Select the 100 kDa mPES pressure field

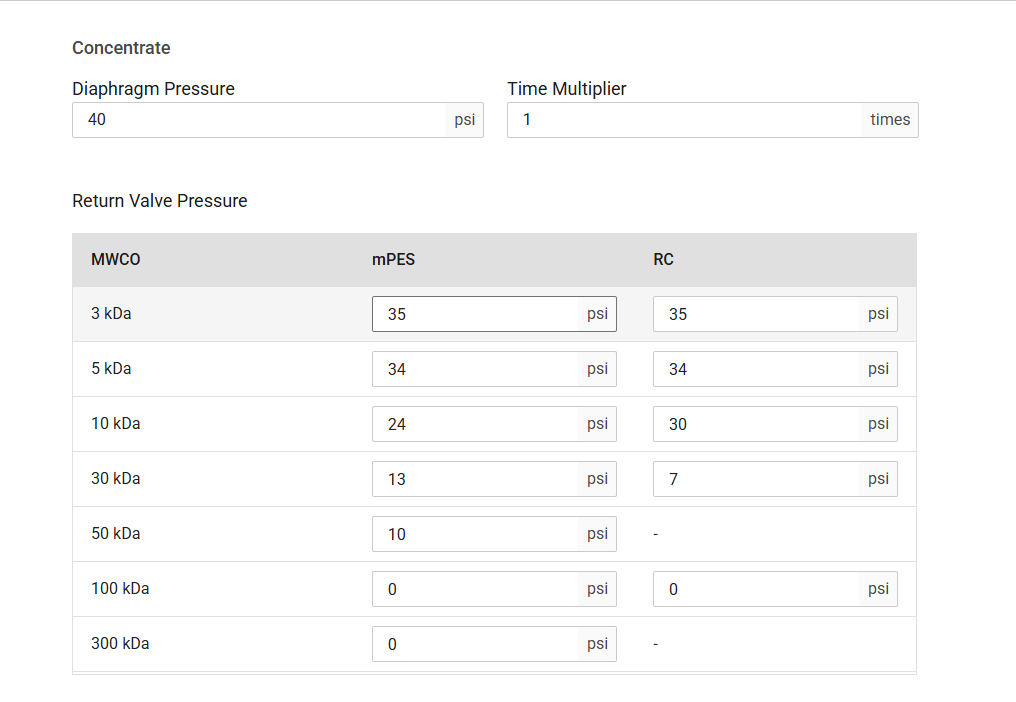(x=474, y=589)
